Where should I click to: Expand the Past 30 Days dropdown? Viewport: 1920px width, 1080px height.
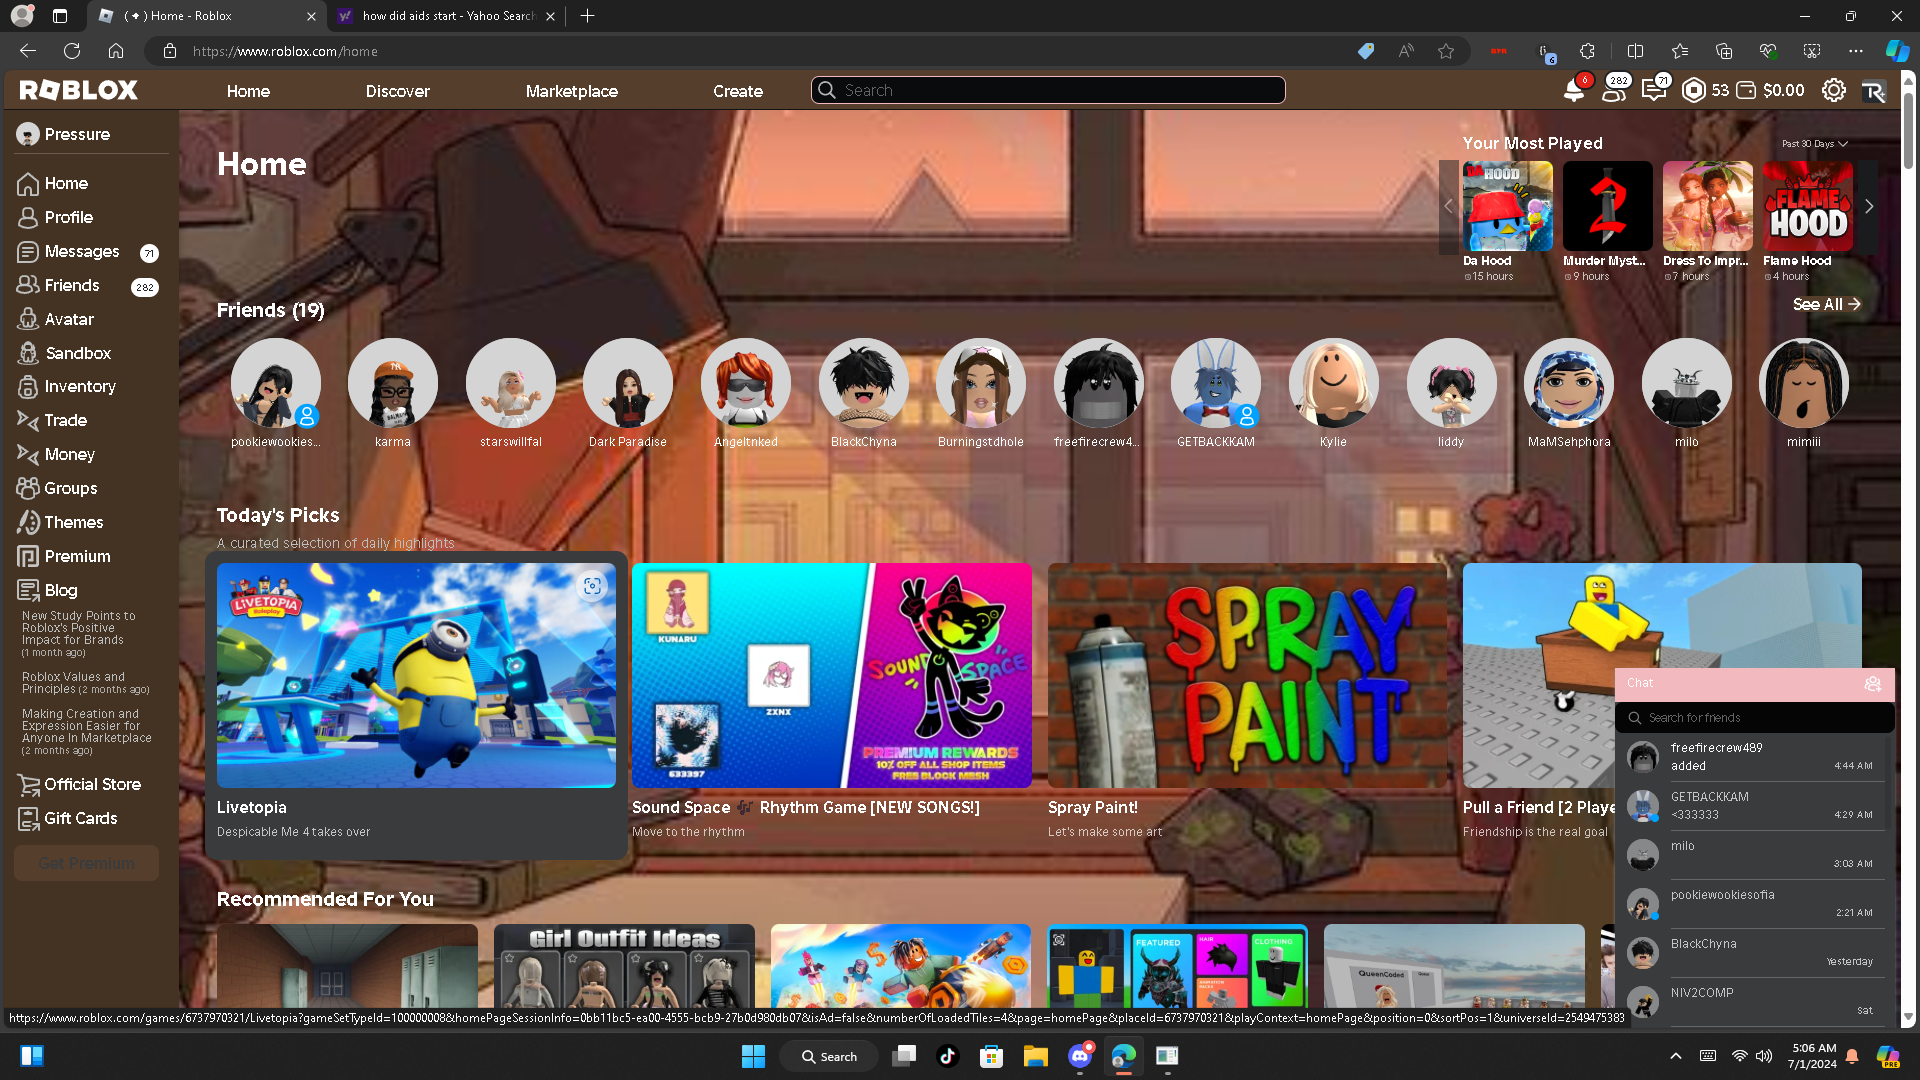pos(1814,144)
